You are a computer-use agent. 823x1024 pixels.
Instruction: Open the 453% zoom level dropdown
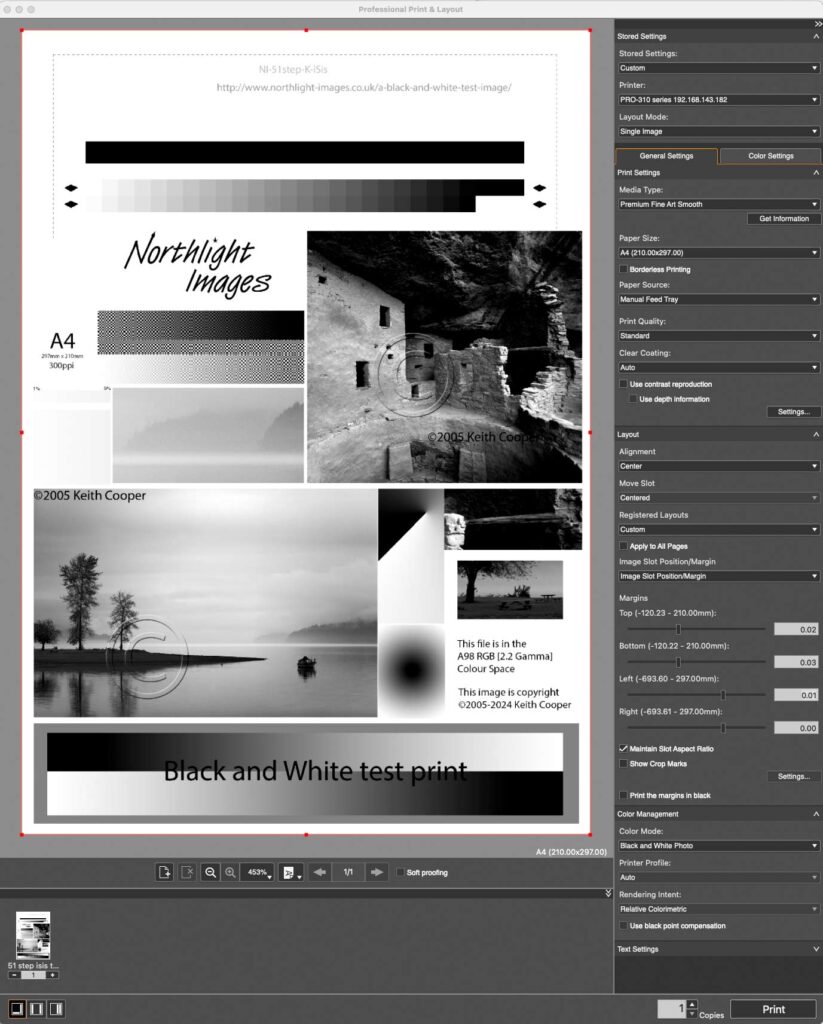click(257, 872)
